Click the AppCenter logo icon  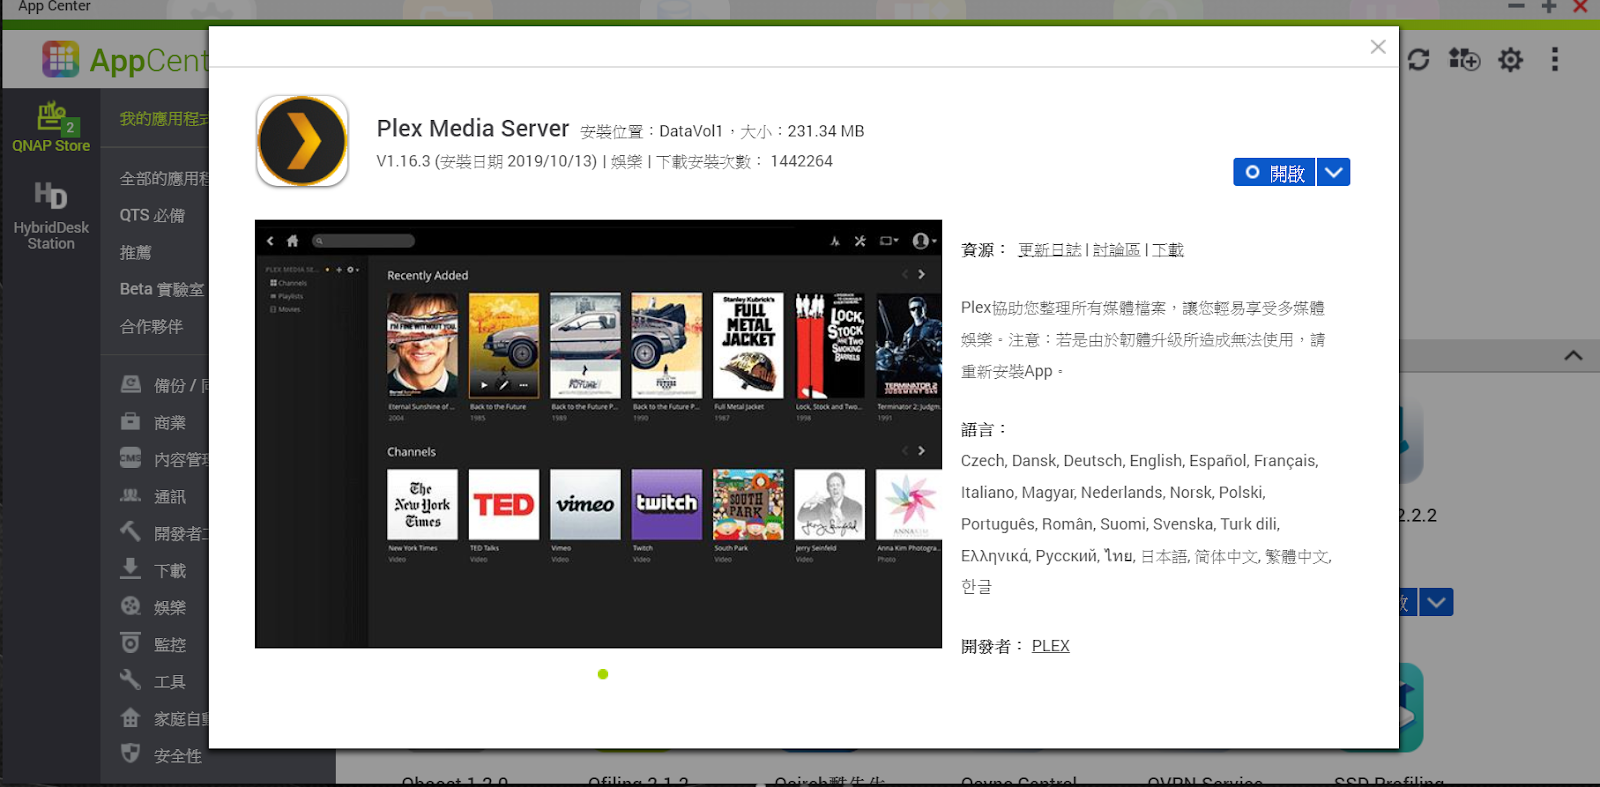click(60, 59)
